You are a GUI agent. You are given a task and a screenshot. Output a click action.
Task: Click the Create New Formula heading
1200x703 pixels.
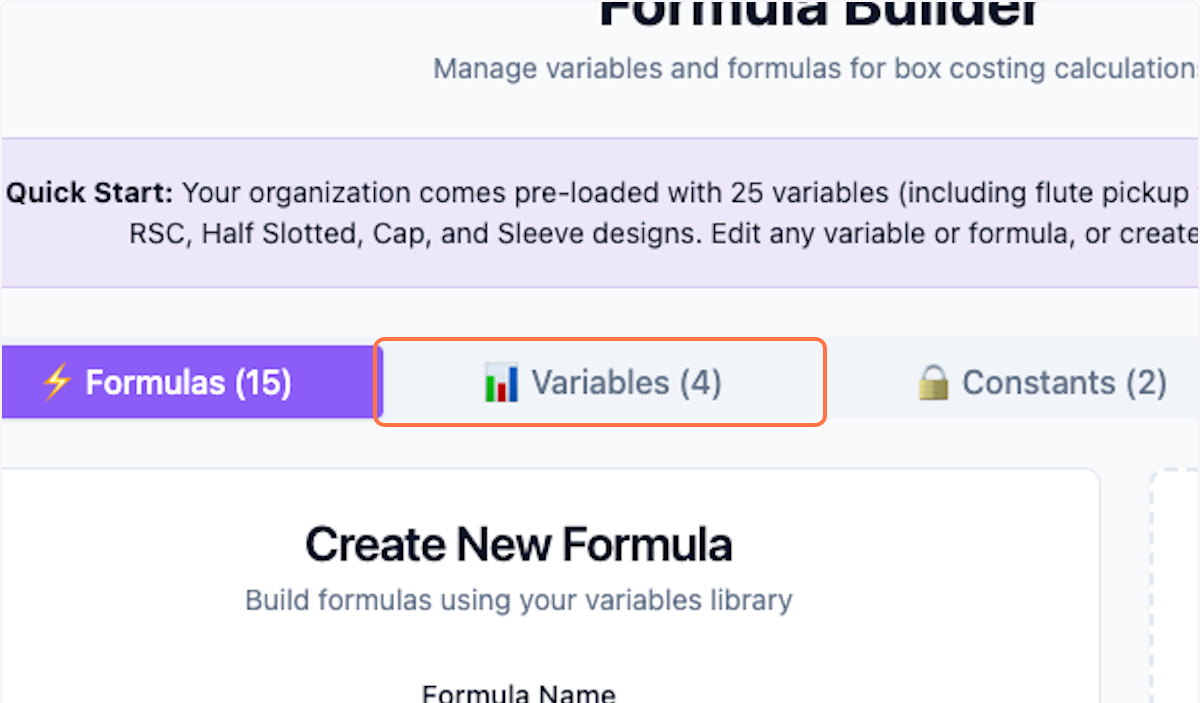[x=518, y=543]
